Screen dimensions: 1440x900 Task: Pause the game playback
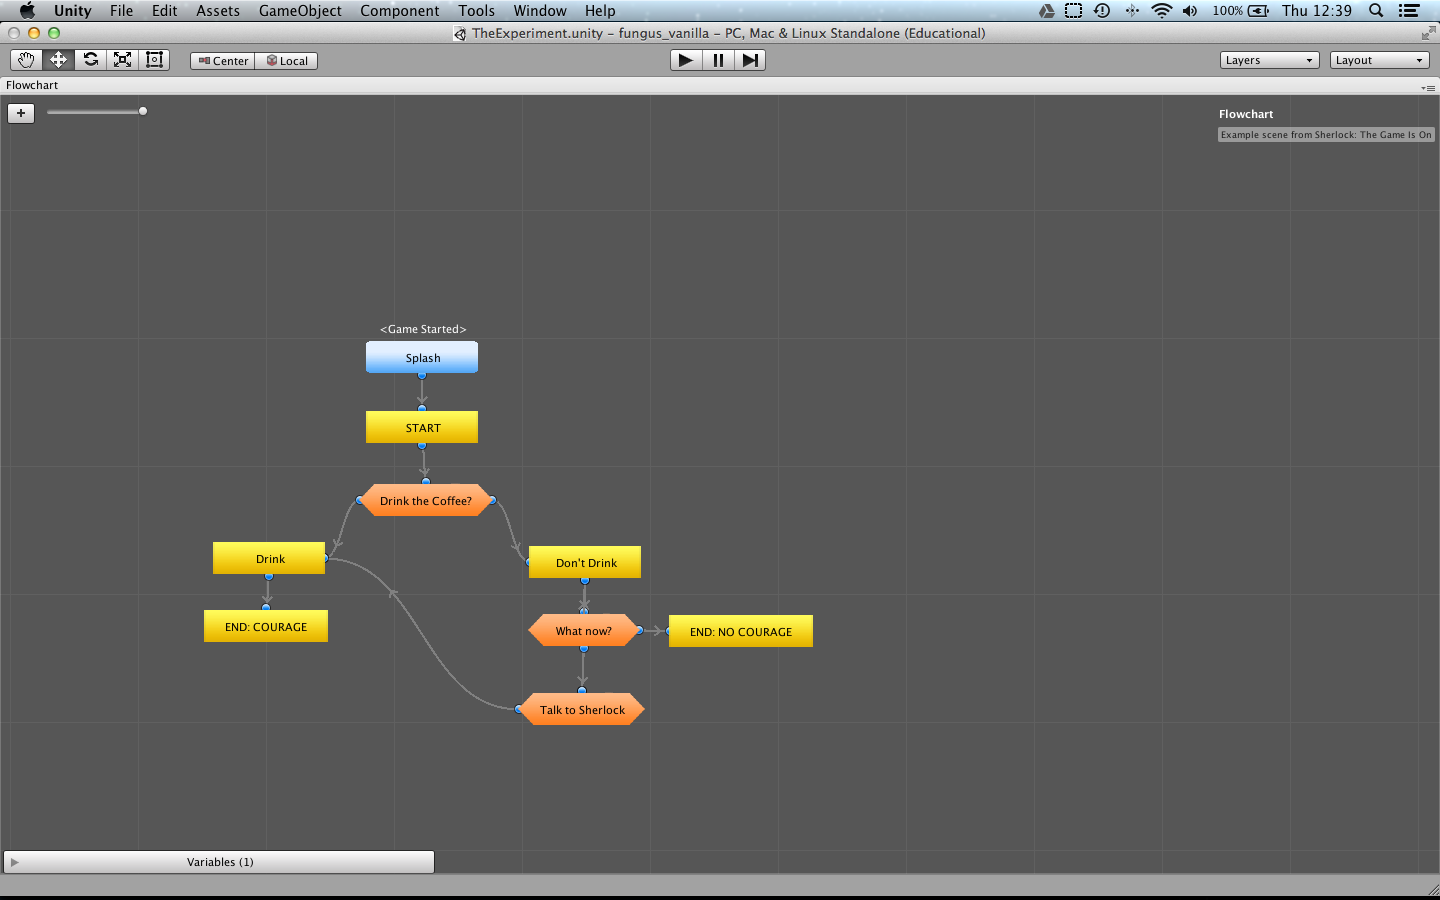(x=718, y=60)
